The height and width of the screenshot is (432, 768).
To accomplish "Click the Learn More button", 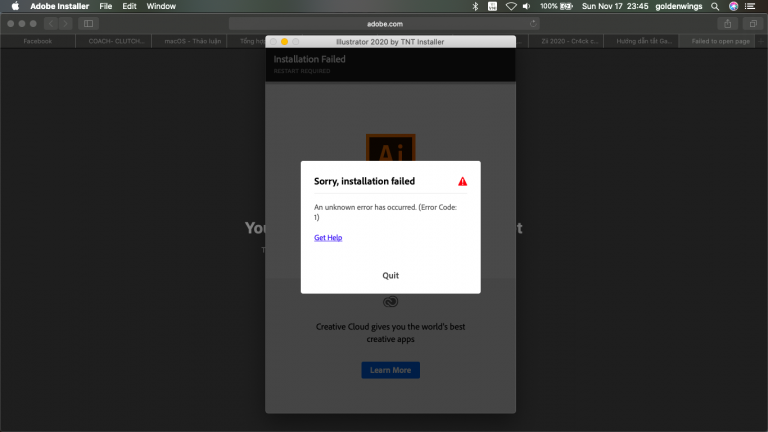I will click(x=390, y=370).
